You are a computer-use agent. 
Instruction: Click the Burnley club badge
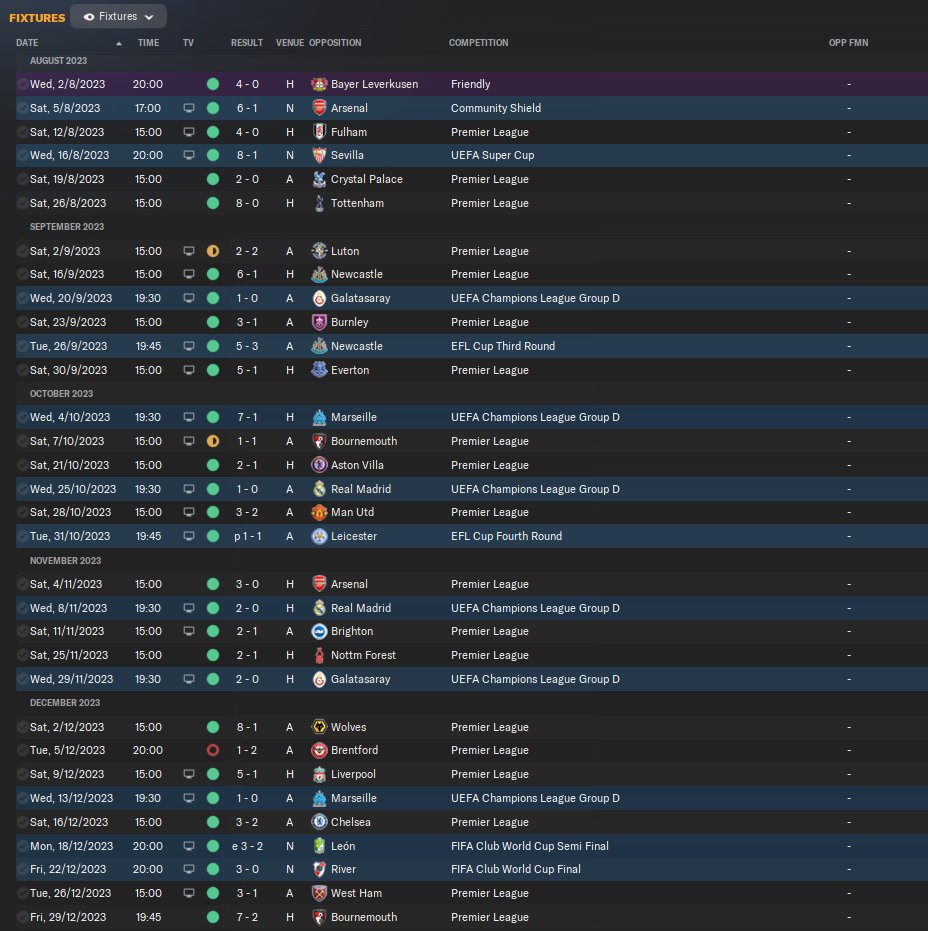point(319,322)
